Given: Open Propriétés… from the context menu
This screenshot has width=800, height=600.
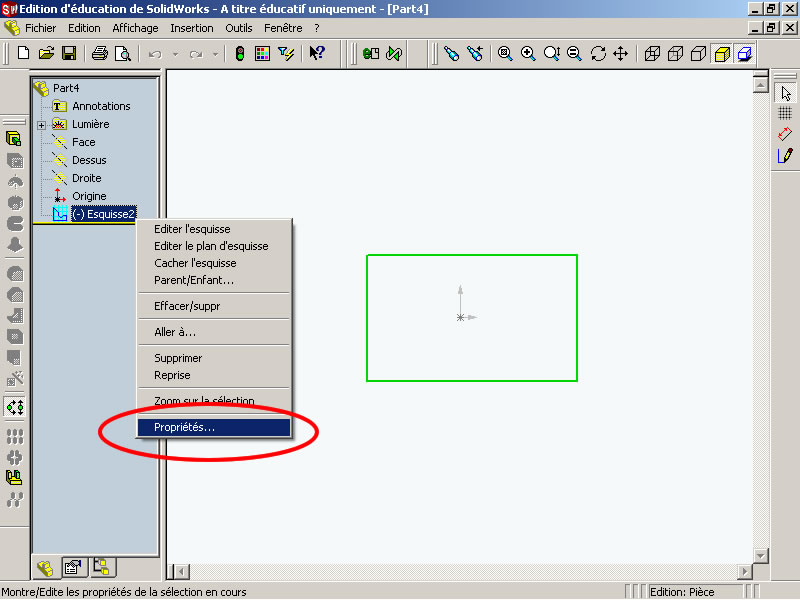Looking at the screenshot, I should [214, 427].
